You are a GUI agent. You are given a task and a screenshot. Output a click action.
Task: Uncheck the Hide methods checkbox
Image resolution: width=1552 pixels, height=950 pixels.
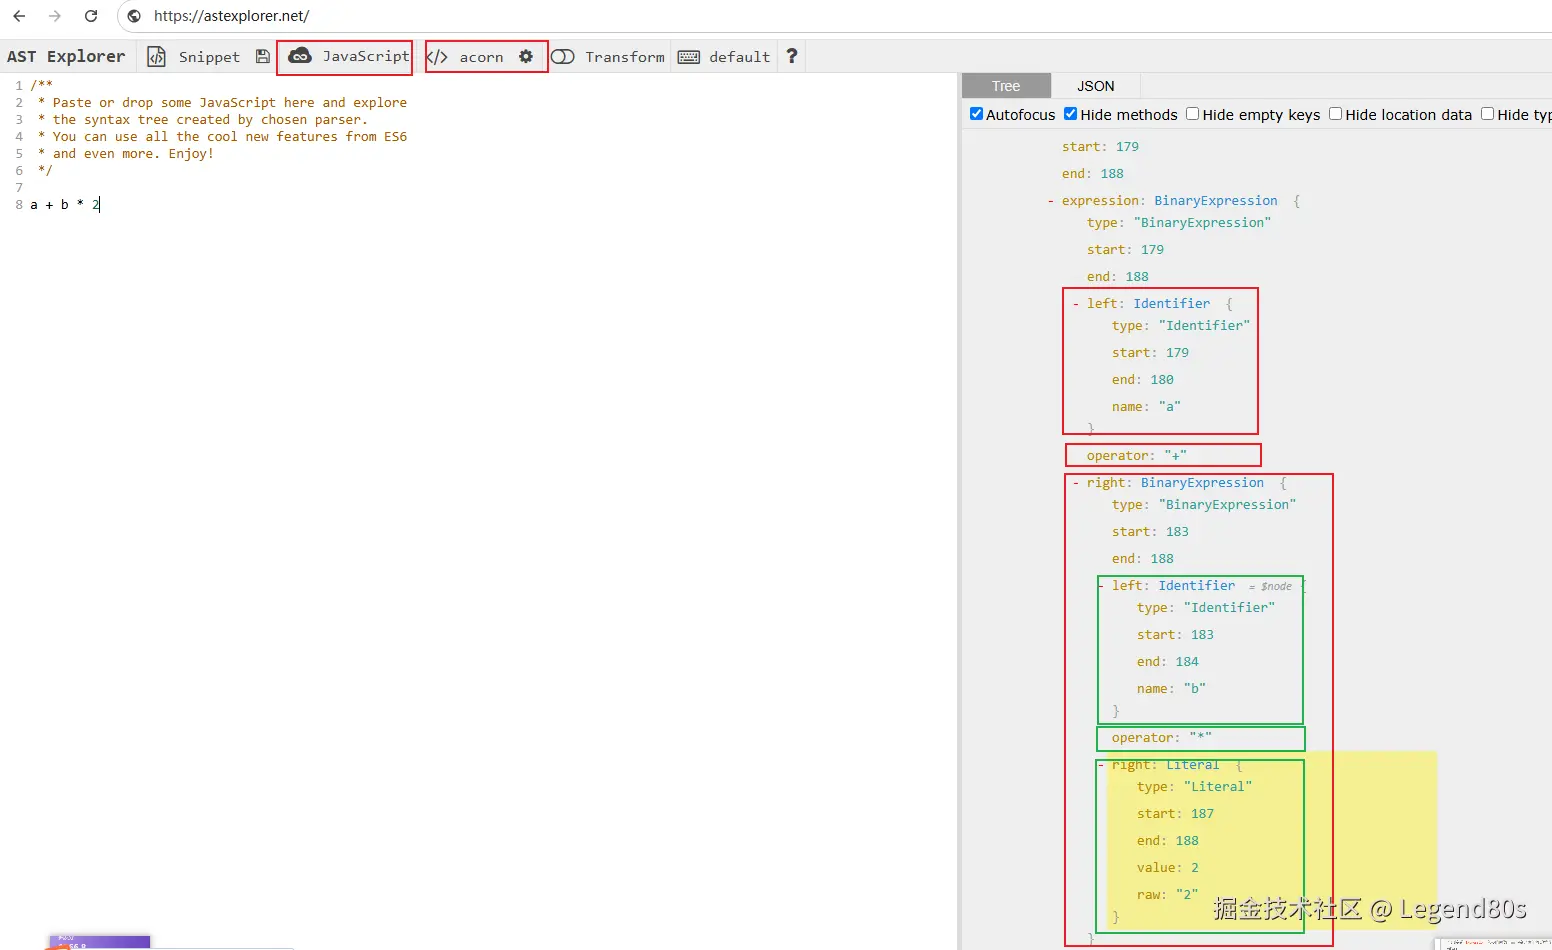point(1070,114)
